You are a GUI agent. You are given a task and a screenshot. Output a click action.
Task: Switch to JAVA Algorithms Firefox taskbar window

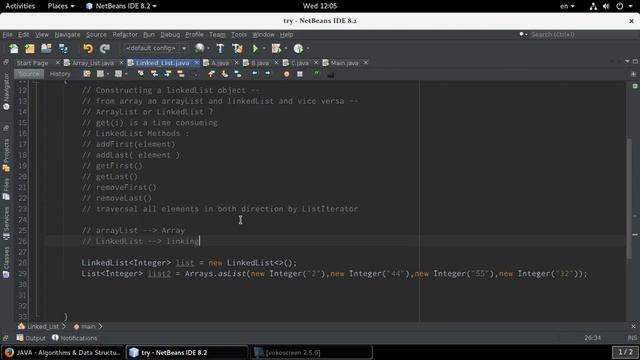(x=62, y=352)
